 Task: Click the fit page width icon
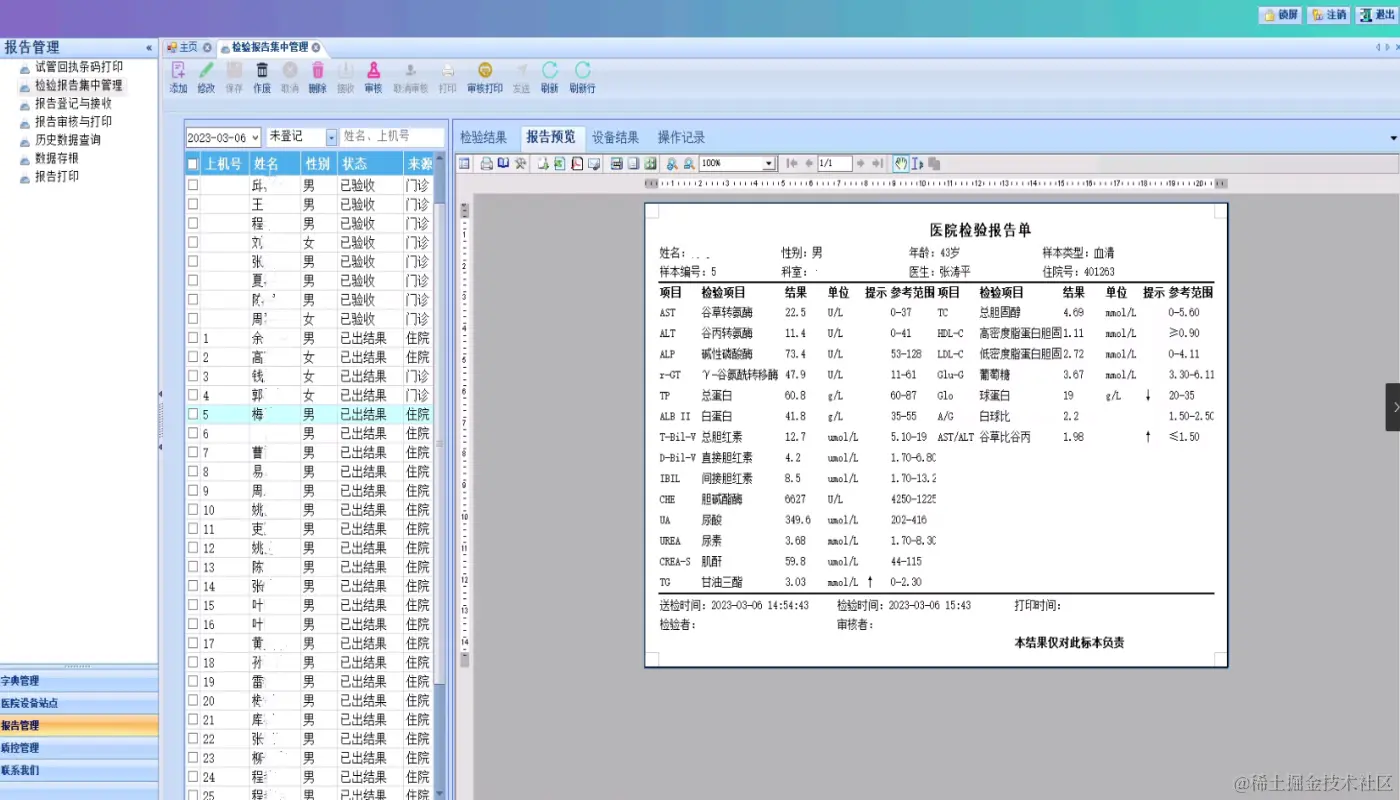(x=617, y=164)
